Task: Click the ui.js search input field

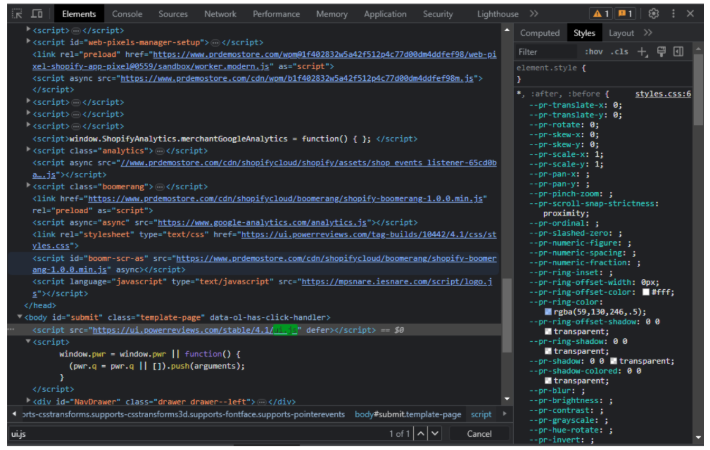Action: tap(195, 434)
